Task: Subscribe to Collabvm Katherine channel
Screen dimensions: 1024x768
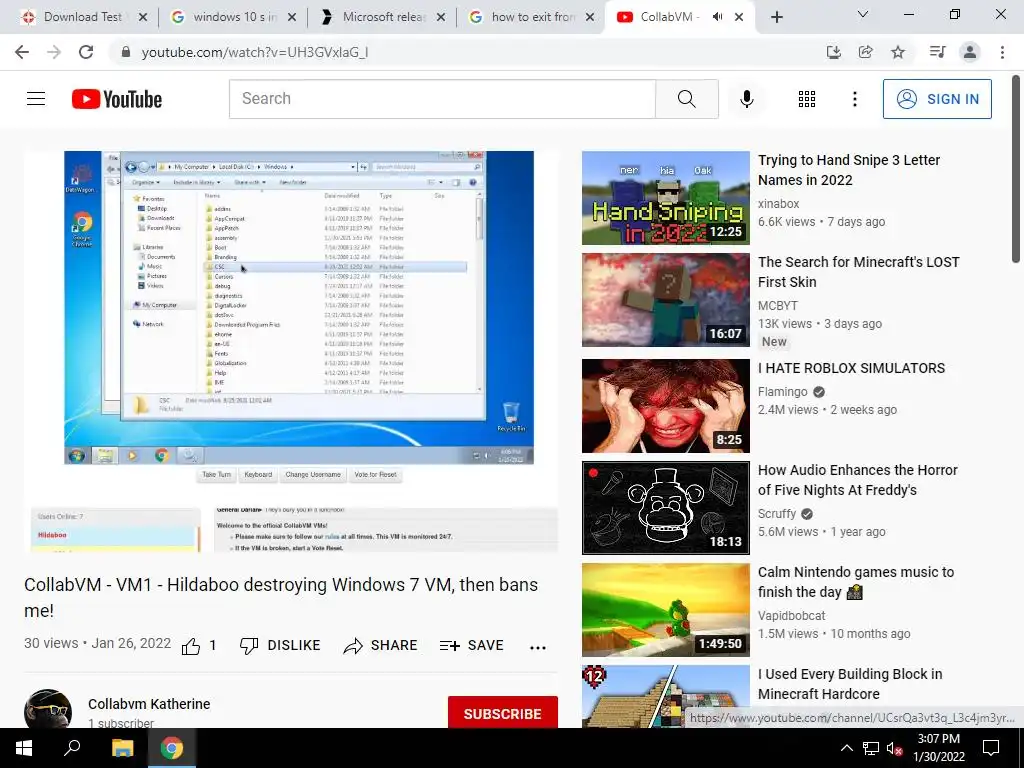Action: click(x=502, y=713)
